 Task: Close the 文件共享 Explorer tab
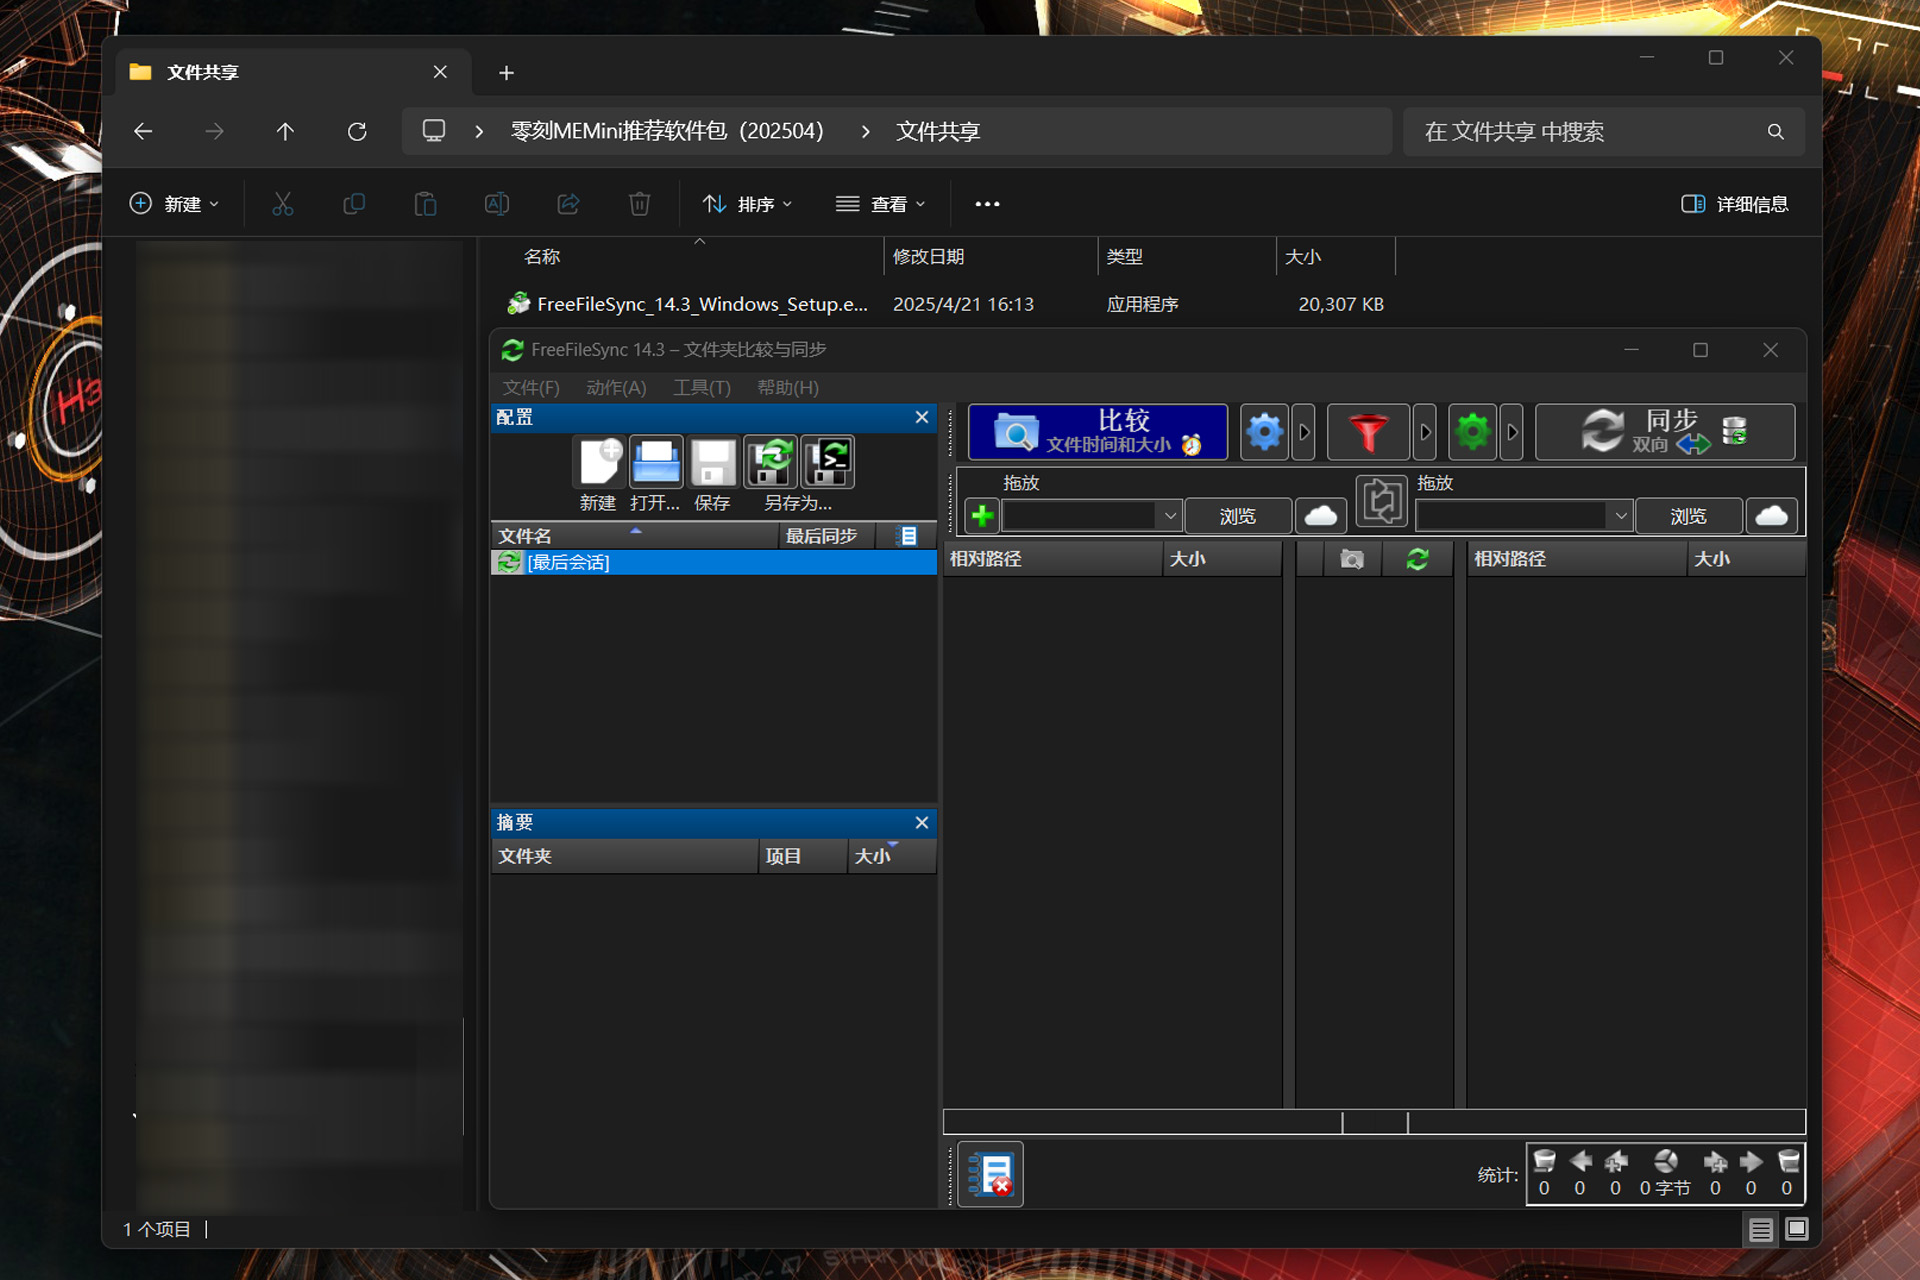pos(440,72)
